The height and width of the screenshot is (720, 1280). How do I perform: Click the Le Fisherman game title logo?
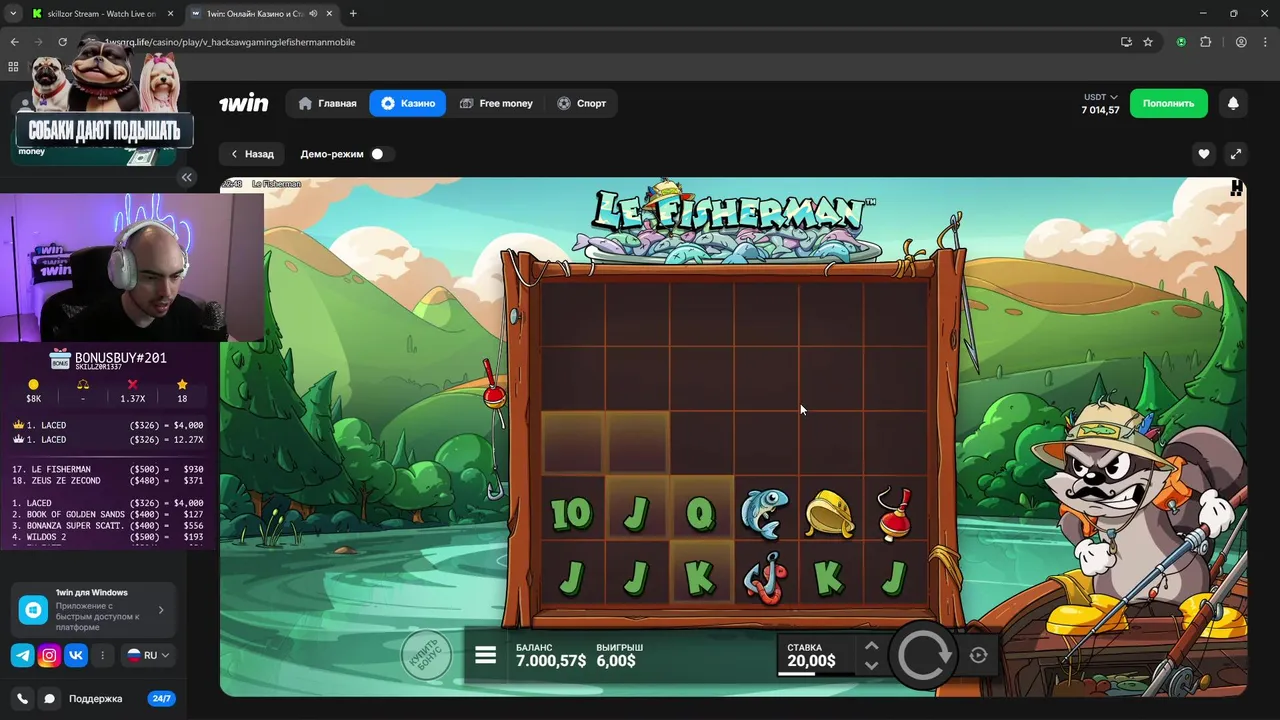(733, 209)
